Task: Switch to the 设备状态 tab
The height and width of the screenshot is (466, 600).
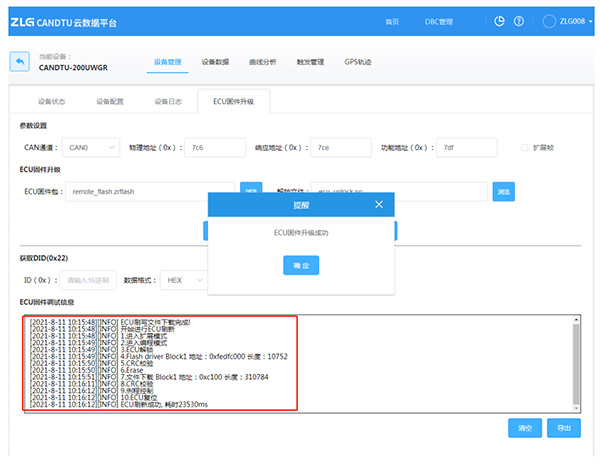Action: coord(52,102)
